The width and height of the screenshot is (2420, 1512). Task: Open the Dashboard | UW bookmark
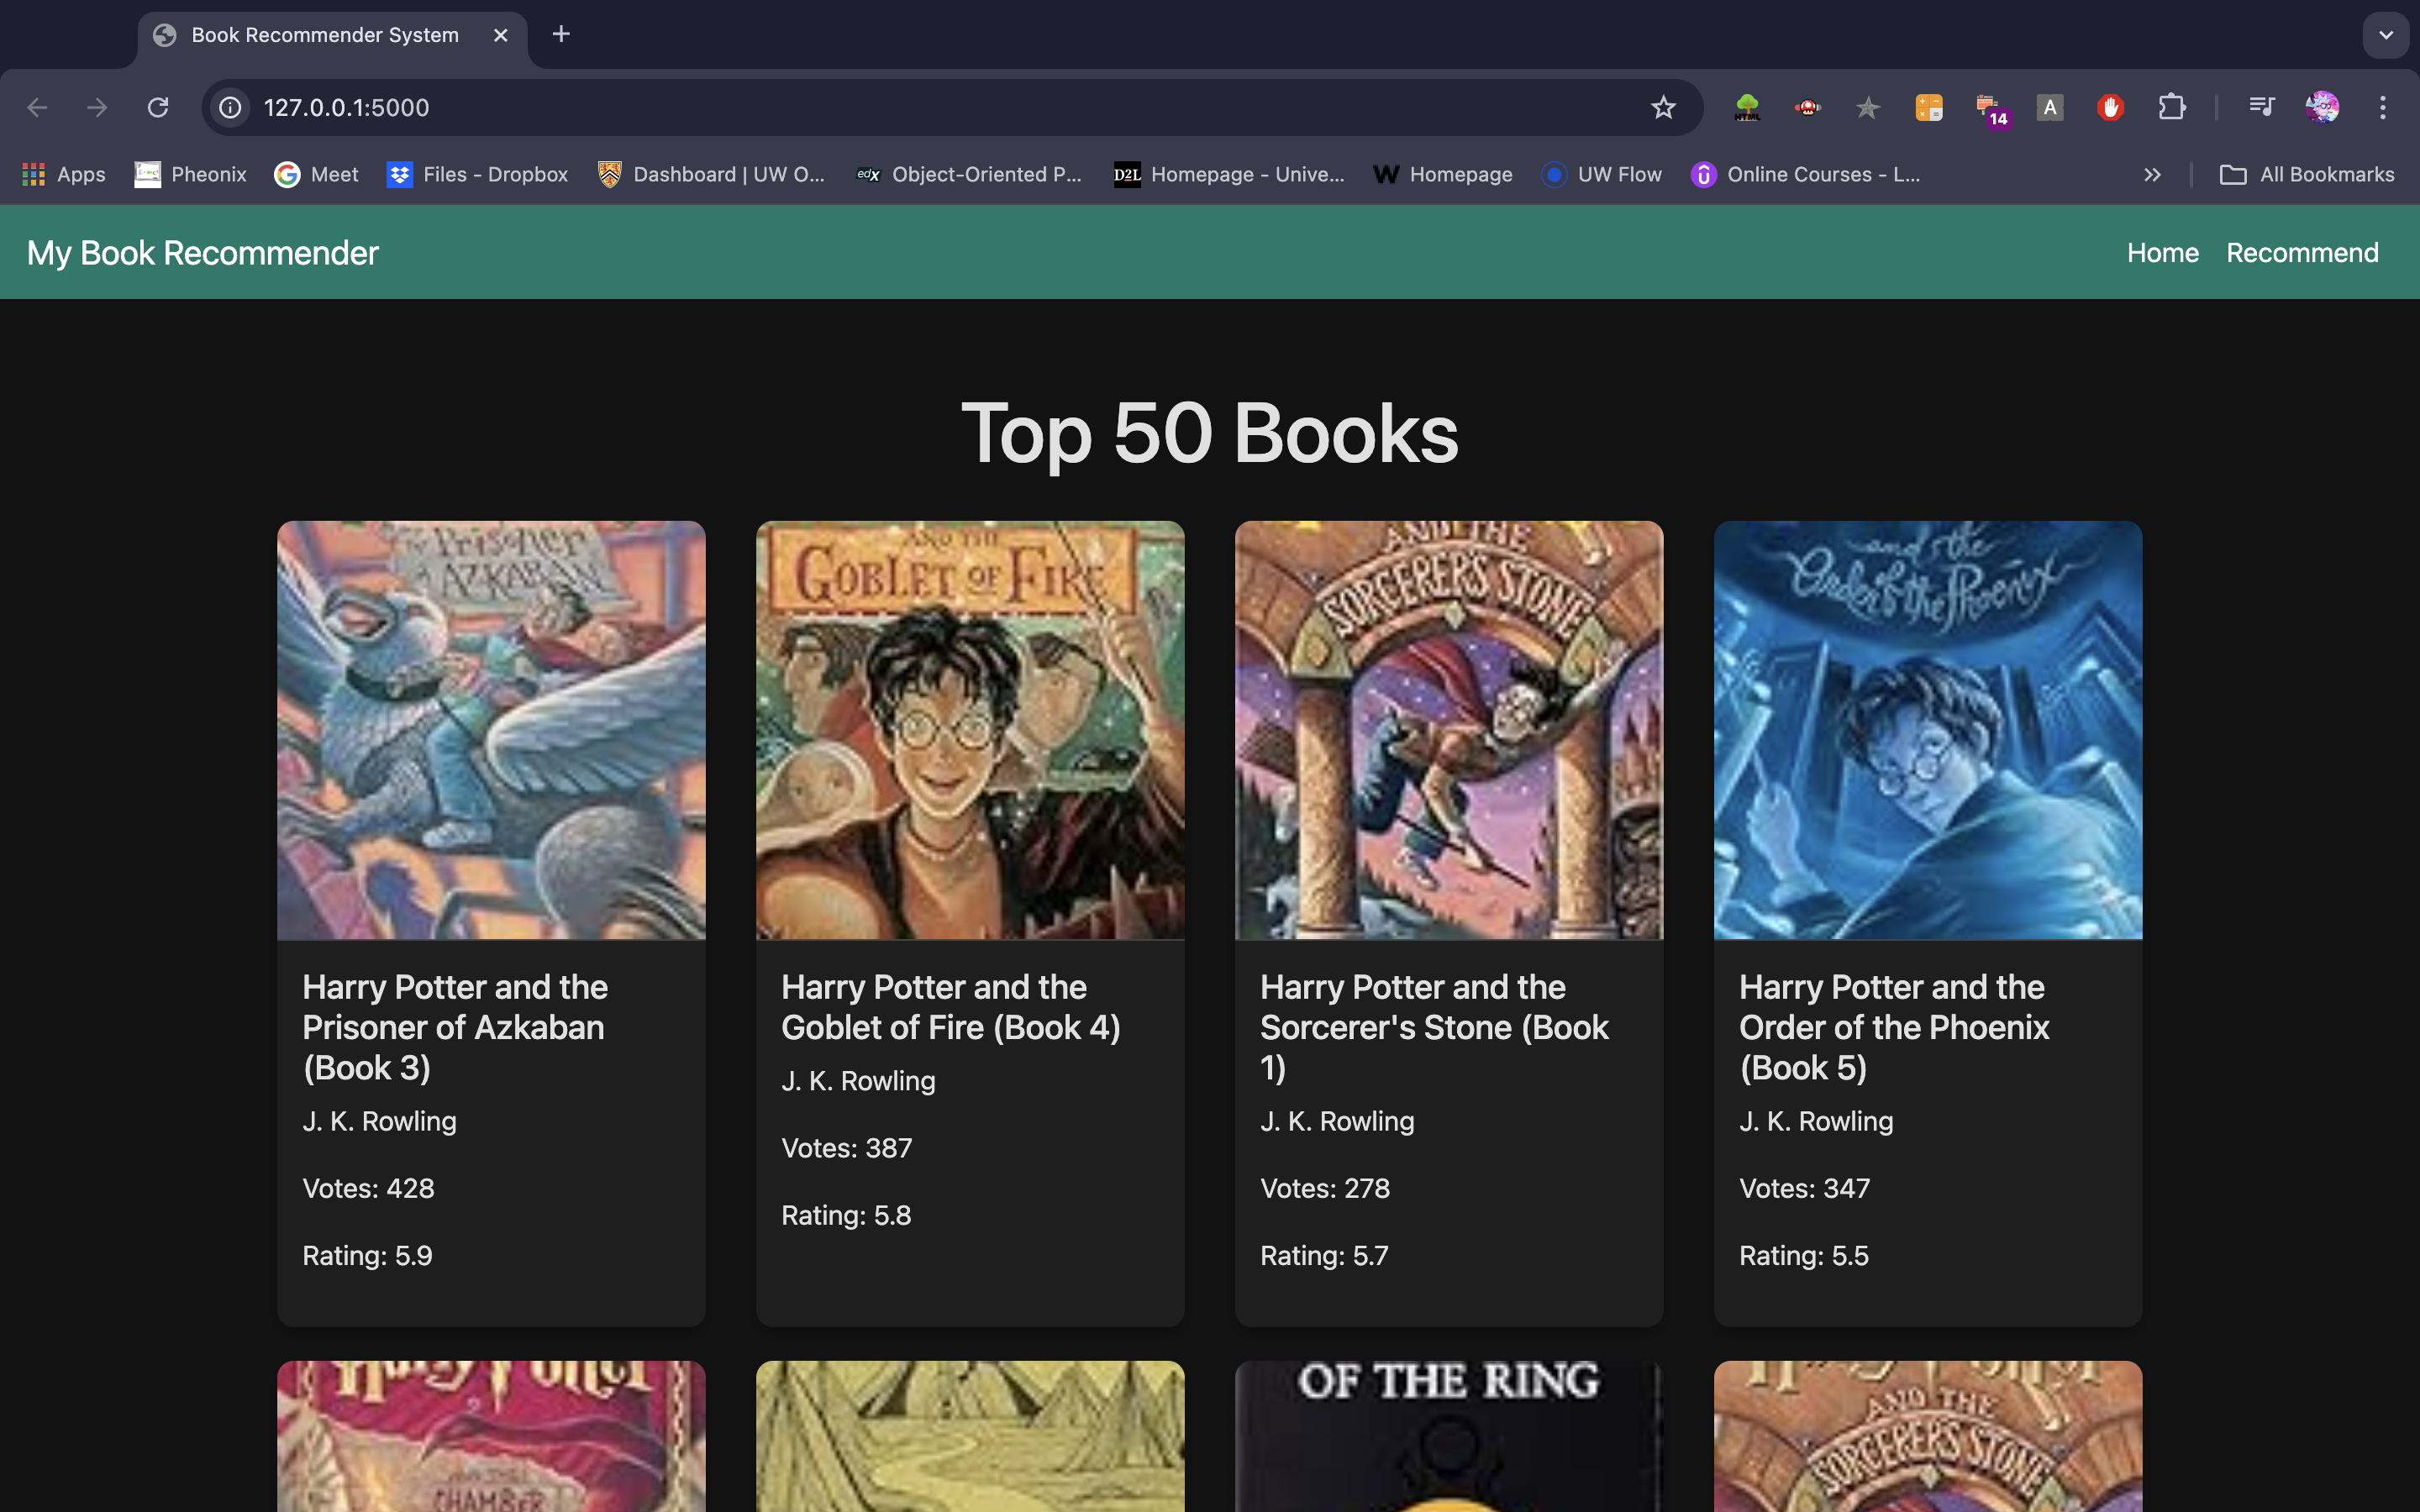pyautogui.click(x=711, y=175)
